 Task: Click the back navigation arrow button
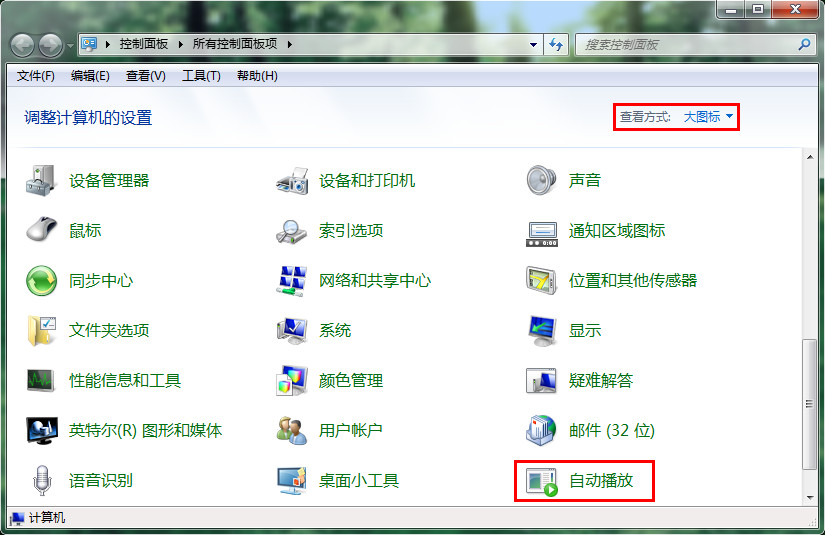point(23,45)
